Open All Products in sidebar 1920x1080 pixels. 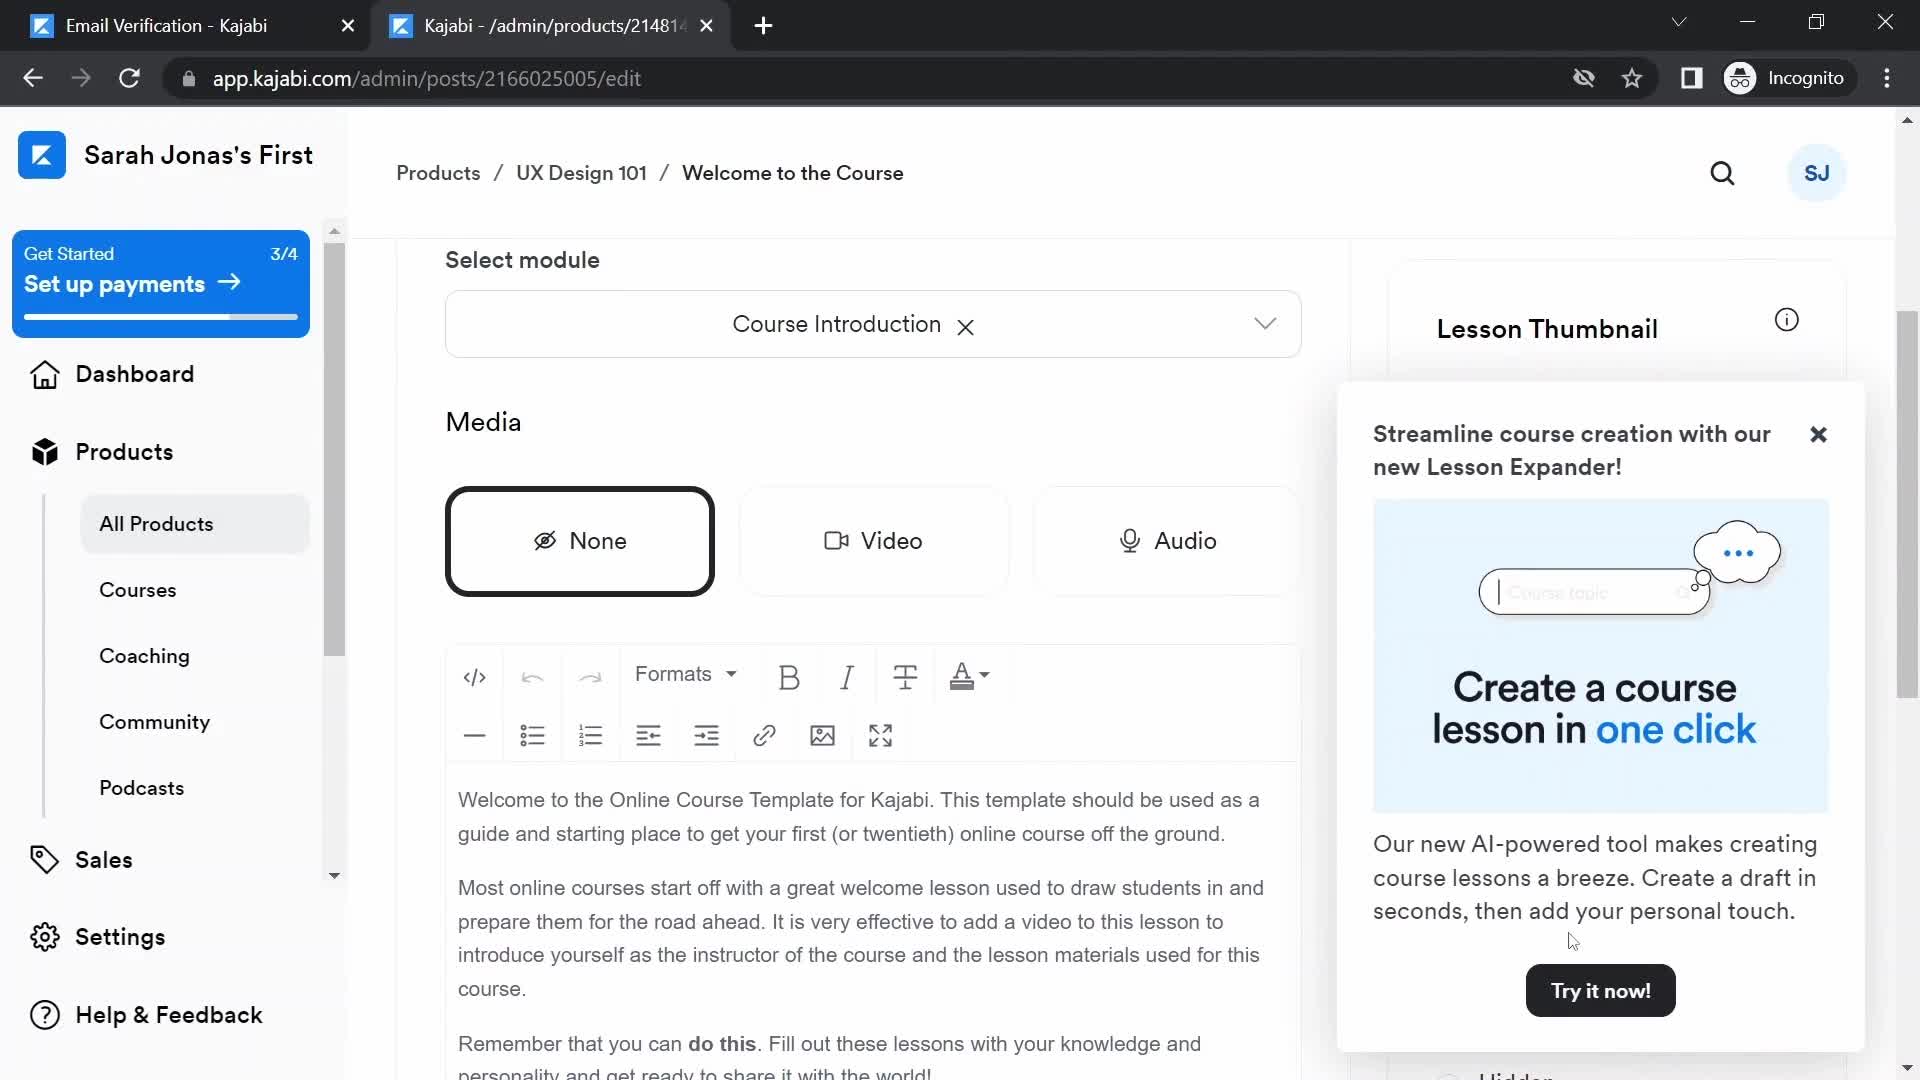pos(195,524)
